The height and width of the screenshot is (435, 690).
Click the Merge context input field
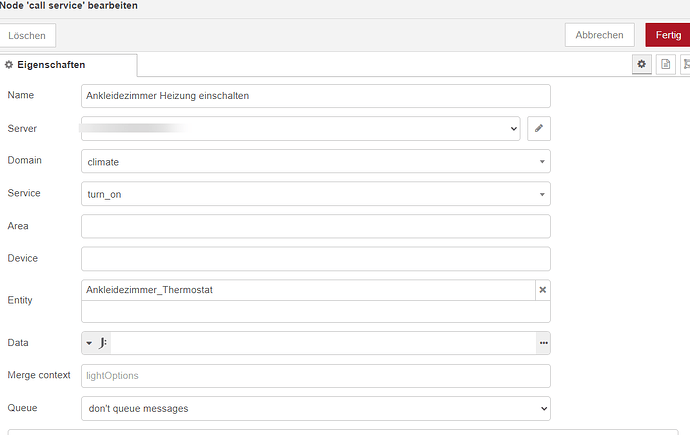[315, 375]
